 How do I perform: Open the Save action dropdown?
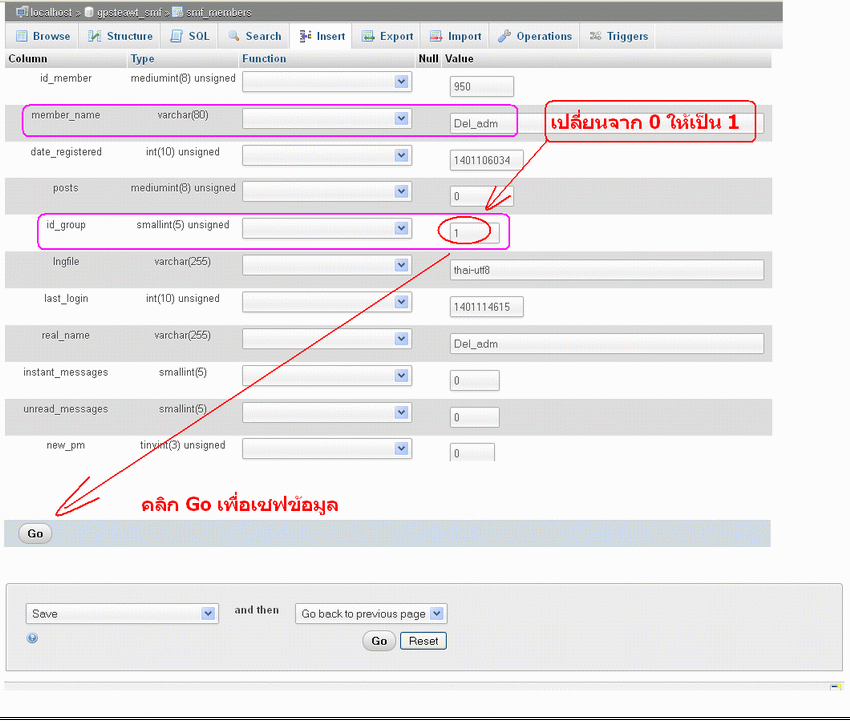[121, 613]
